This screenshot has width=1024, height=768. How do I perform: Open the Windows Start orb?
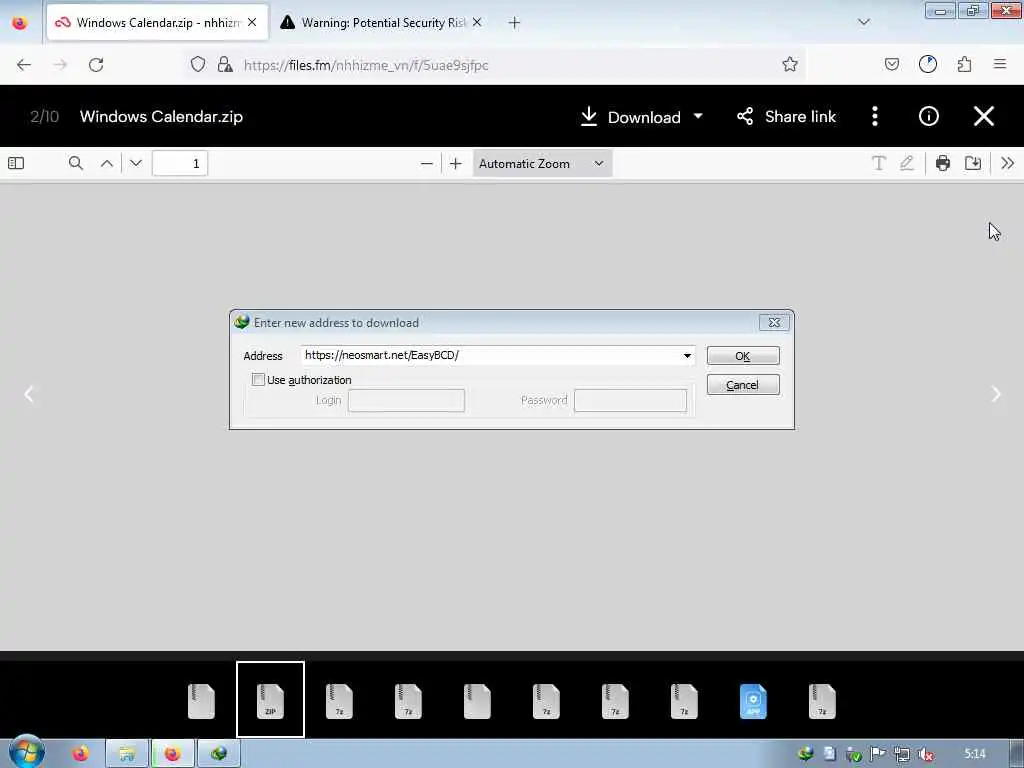[x=26, y=752]
